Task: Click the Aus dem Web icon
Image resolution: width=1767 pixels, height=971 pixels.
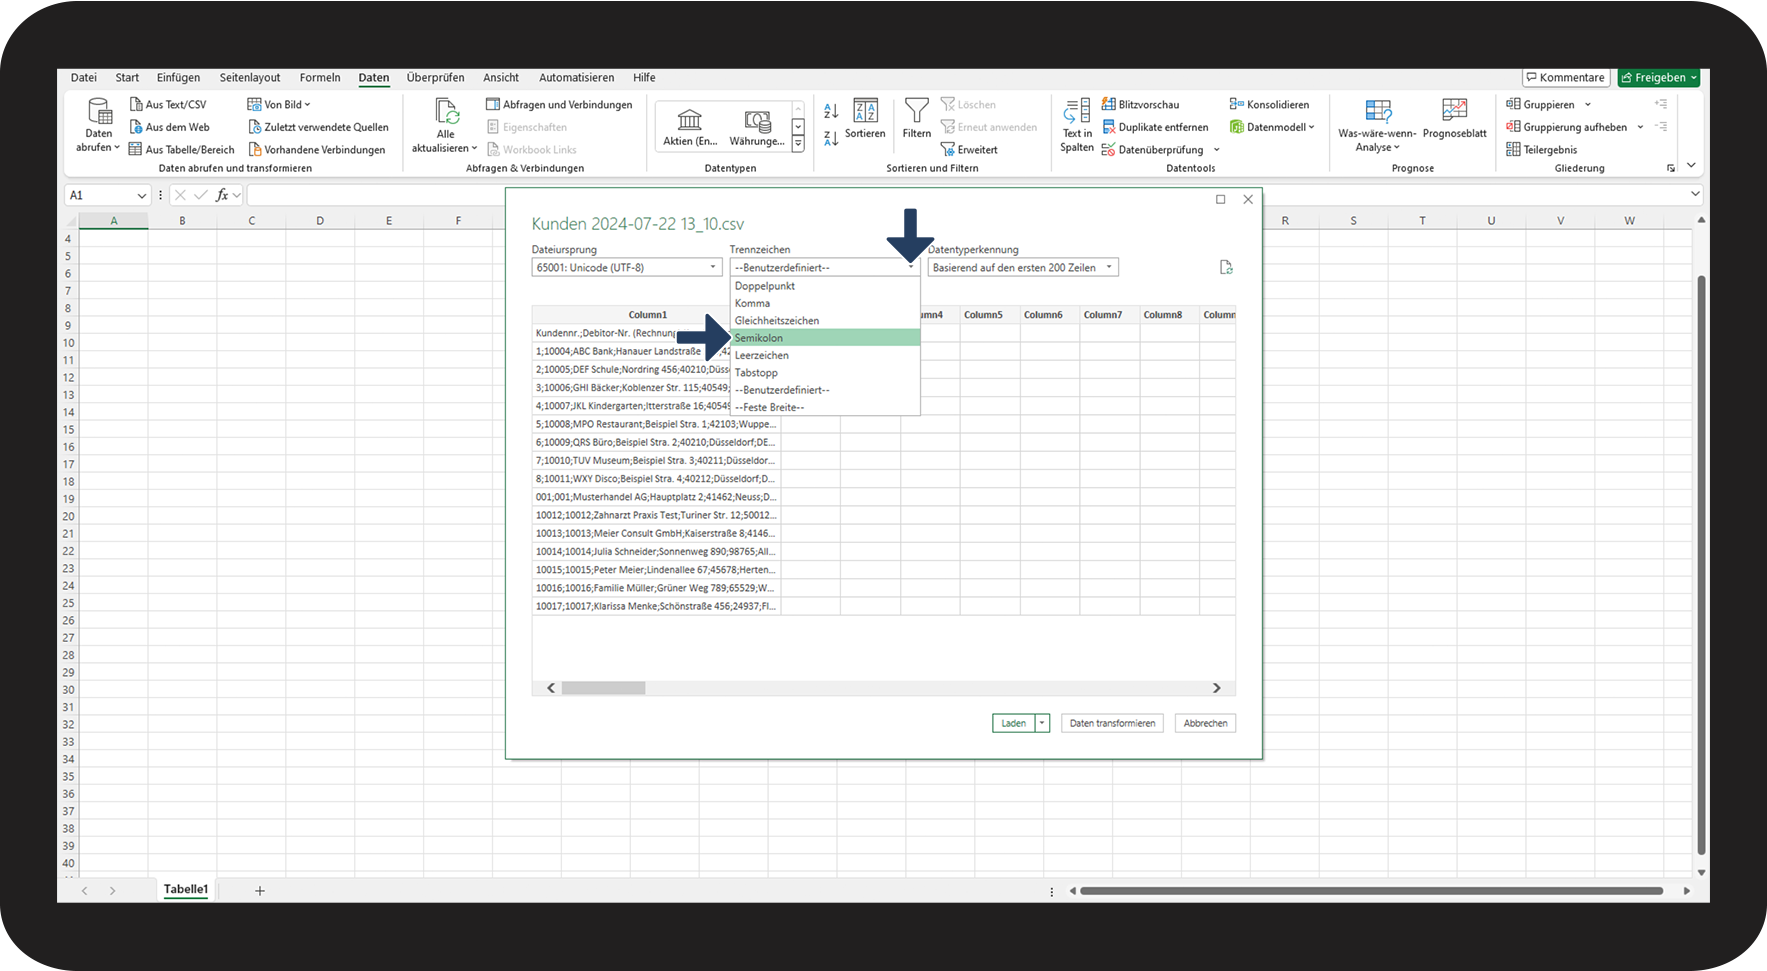Action: click(x=136, y=127)
